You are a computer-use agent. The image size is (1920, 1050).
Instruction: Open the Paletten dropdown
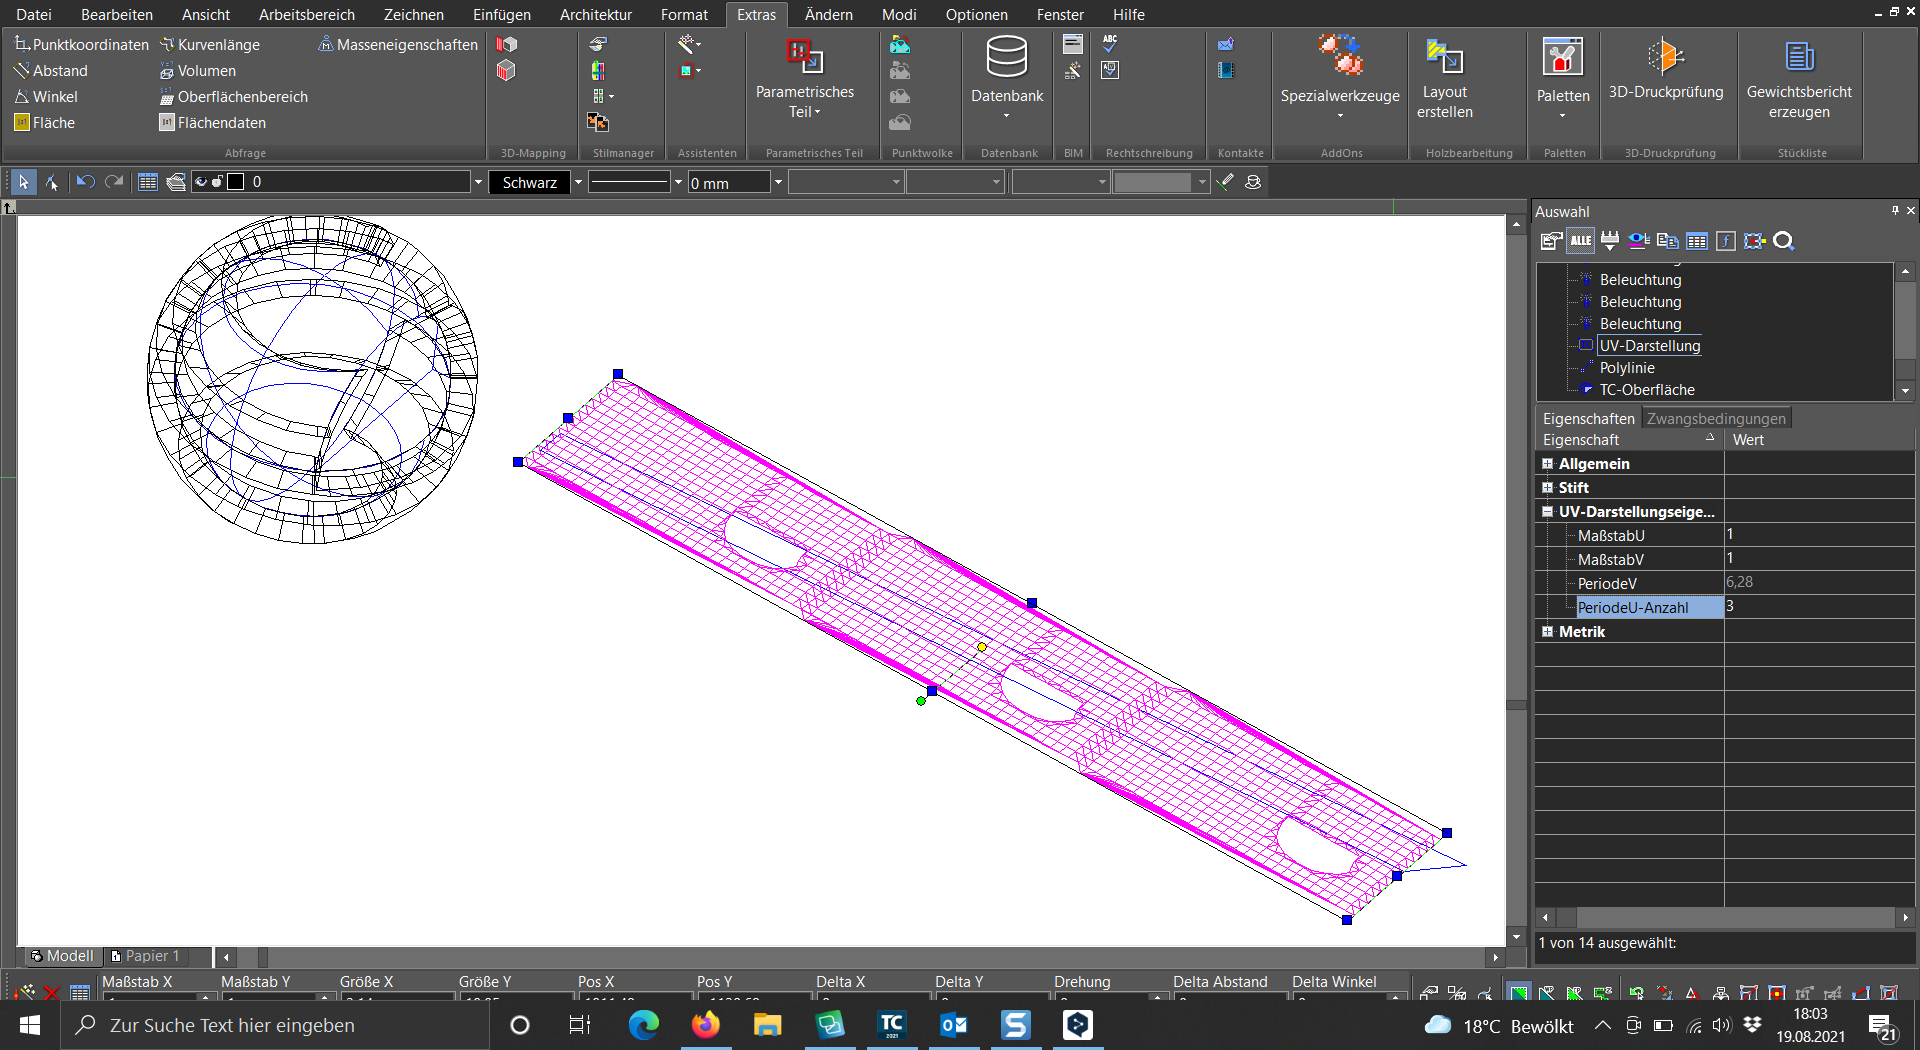[x=1563, y=115]
